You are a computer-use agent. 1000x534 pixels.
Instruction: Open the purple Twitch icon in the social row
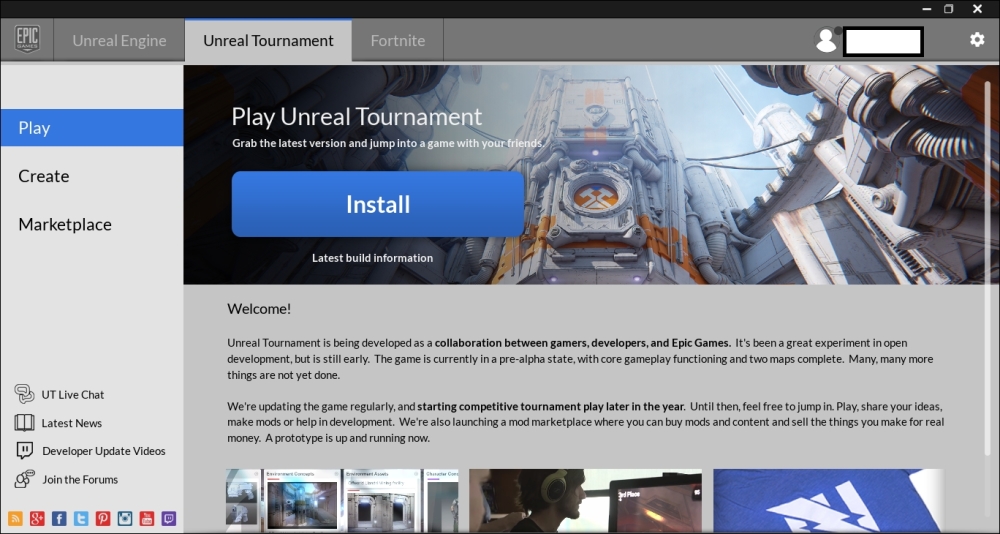[168, 518]
